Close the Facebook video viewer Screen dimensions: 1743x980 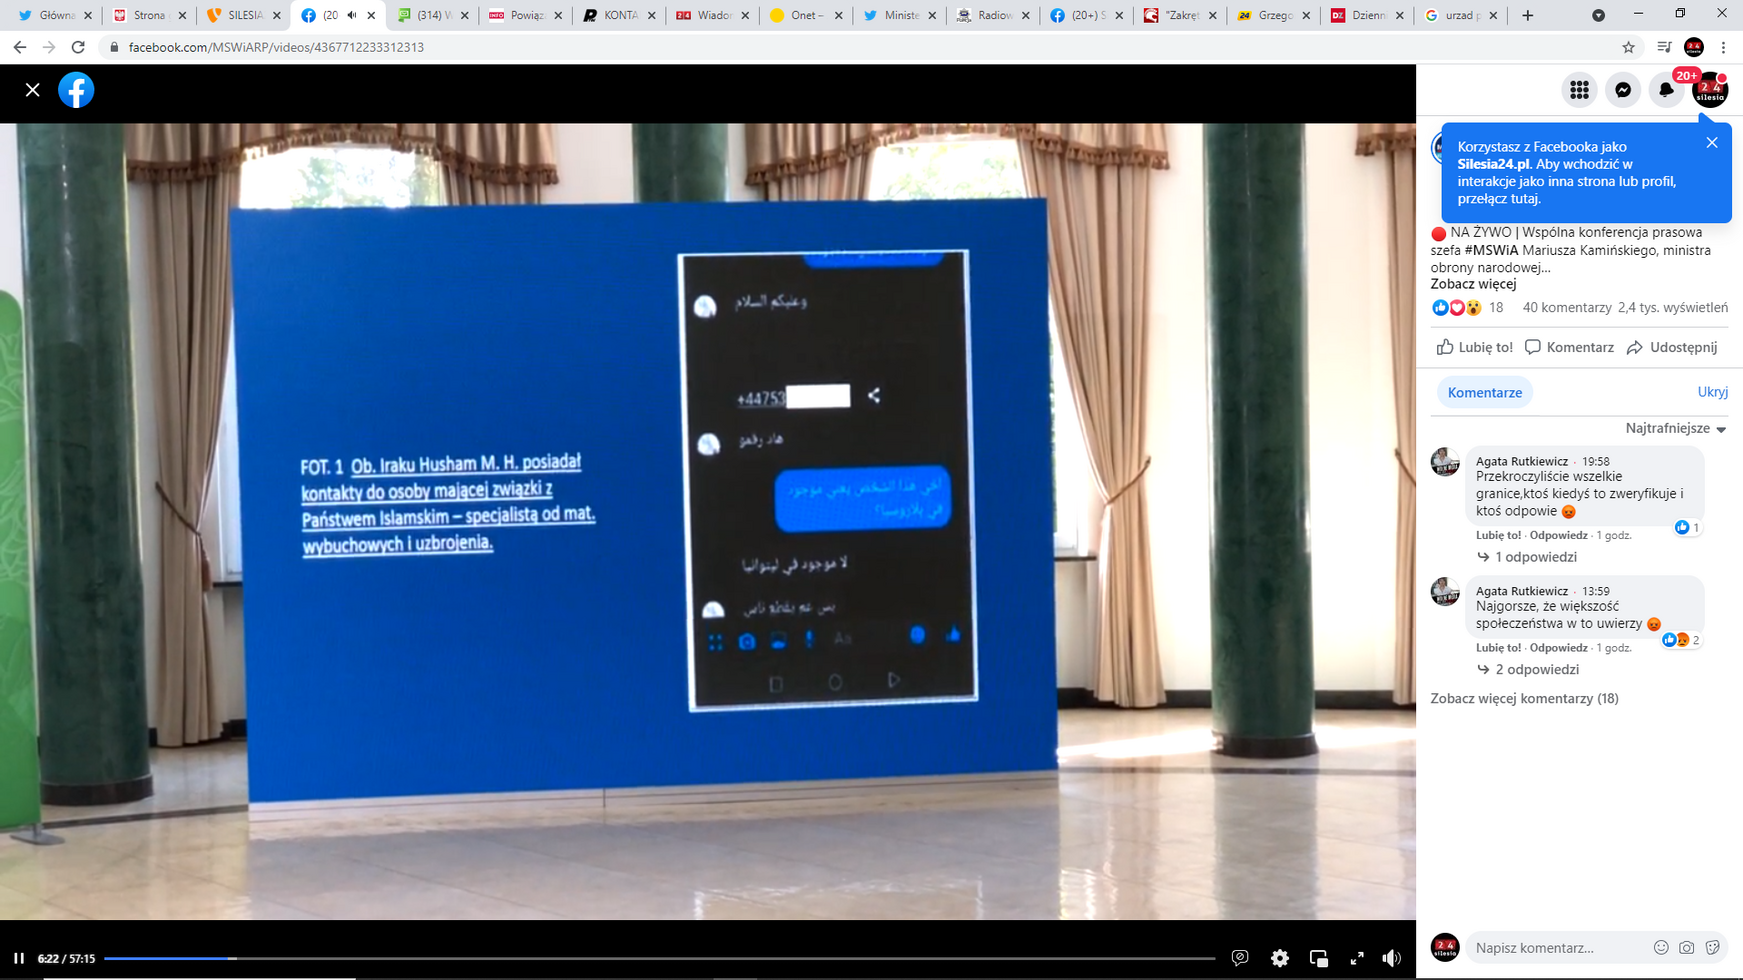coord(33,90)
